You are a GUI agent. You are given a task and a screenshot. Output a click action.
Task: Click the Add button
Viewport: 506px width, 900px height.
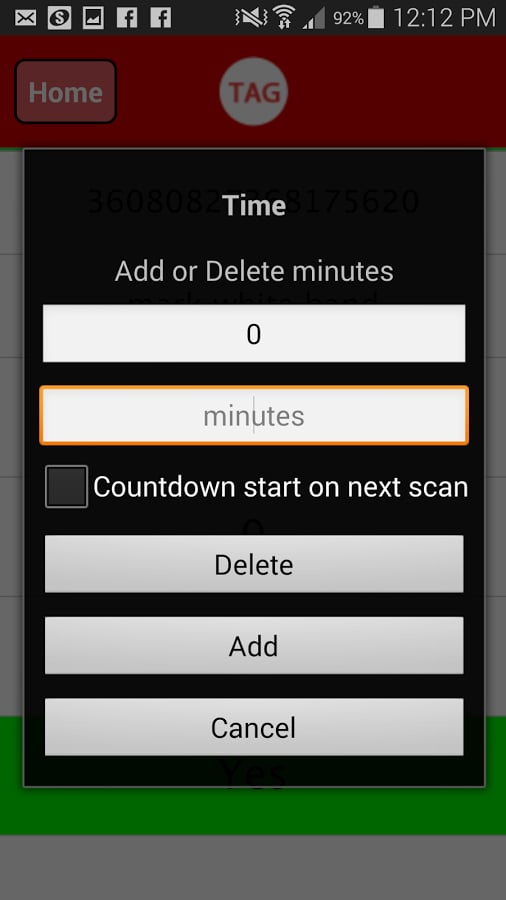click(x=254, y=645)
